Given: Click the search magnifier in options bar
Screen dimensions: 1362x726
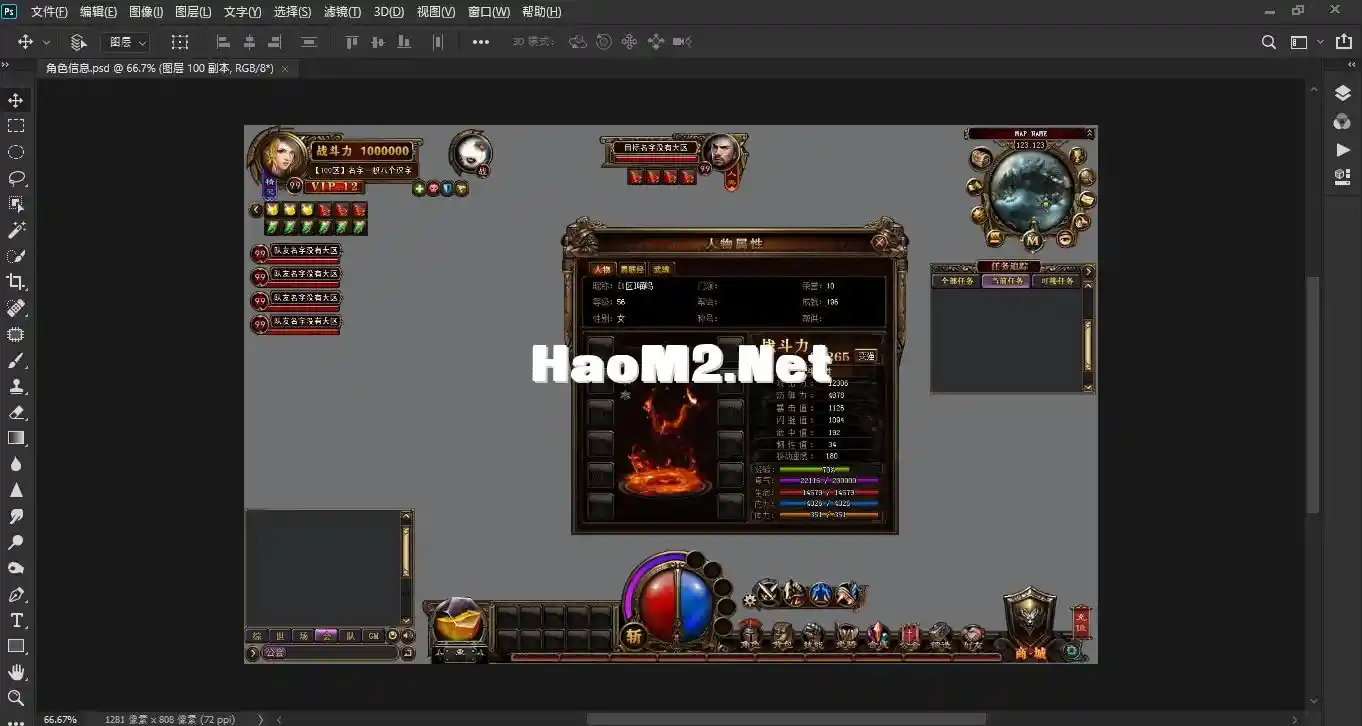Looking at the screenshot, I should pyautogui.click(x=1268, y=42).
